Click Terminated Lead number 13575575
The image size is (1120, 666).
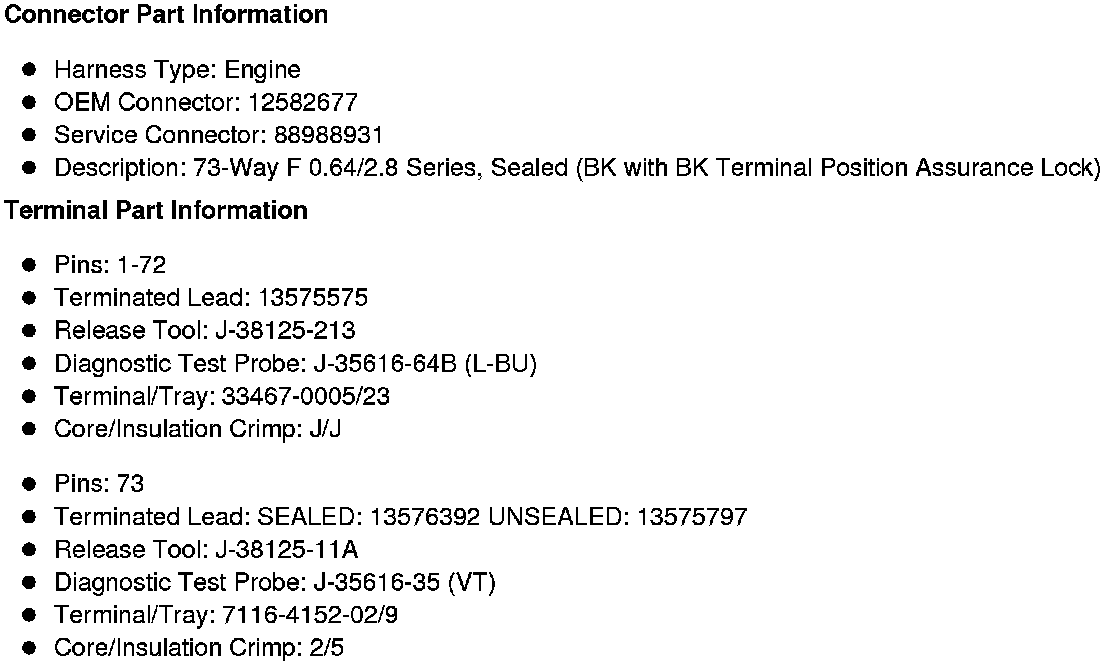coord(313,298)
